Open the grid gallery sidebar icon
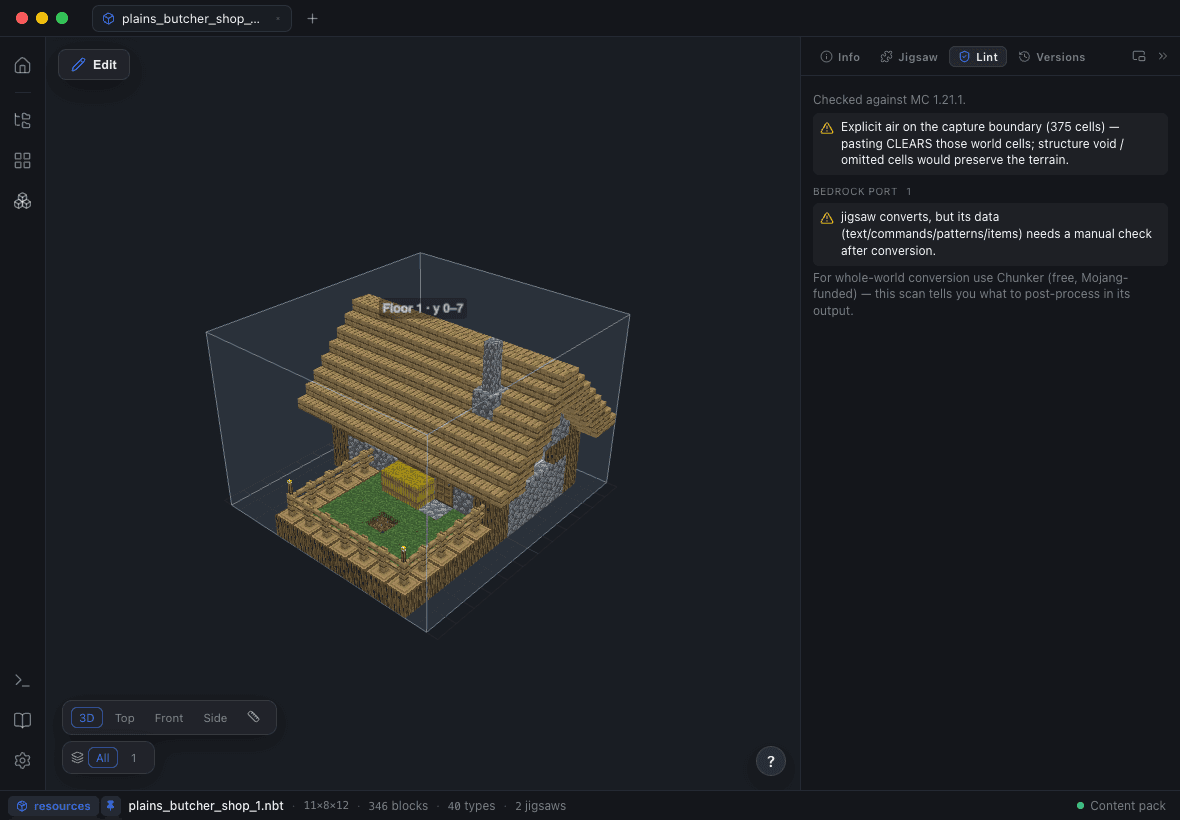 pos(23,160)
